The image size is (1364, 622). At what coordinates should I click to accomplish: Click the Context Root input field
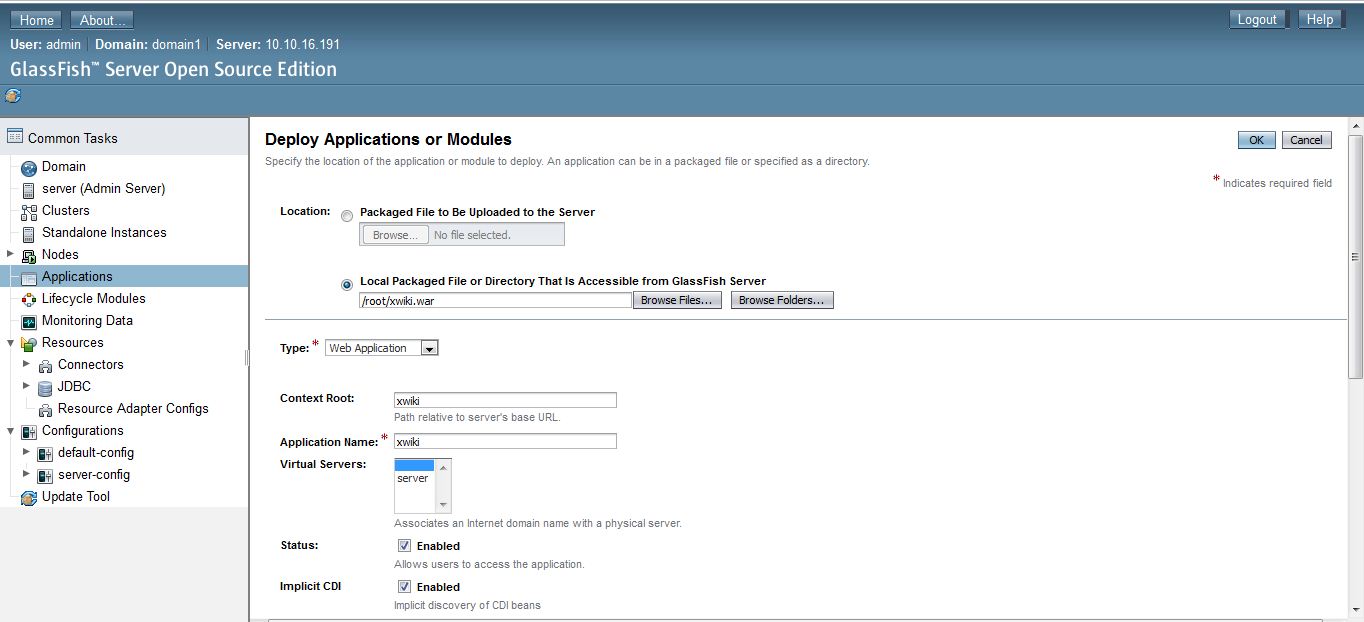point(505,400)
